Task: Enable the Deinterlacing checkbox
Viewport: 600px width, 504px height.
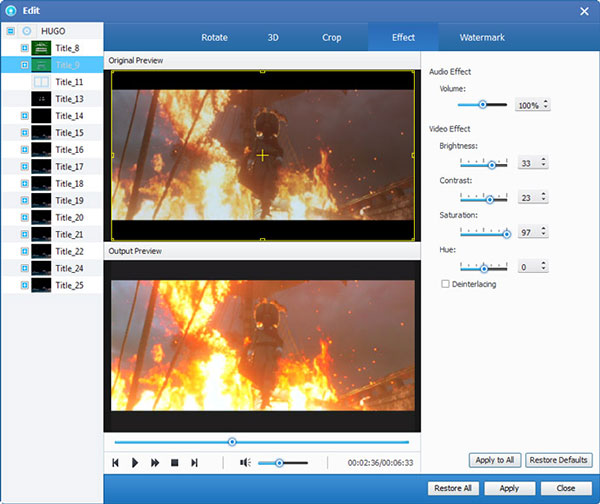Action: (x=446, y=285)
